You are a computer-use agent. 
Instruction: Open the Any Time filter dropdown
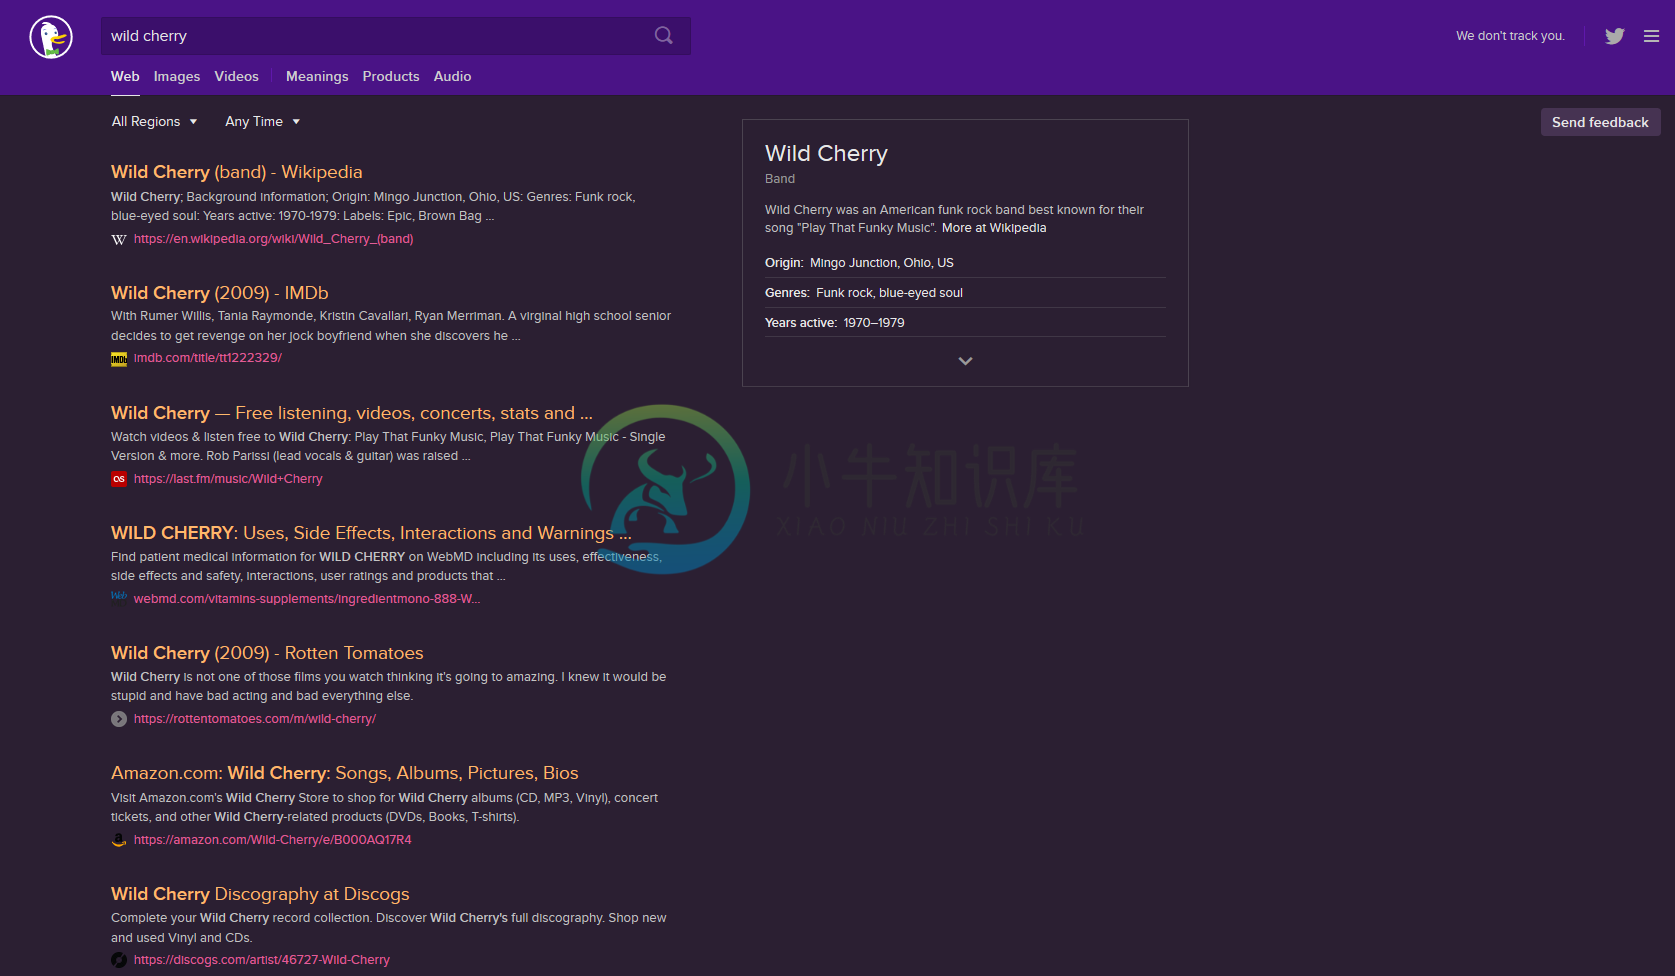pos(263,122)
